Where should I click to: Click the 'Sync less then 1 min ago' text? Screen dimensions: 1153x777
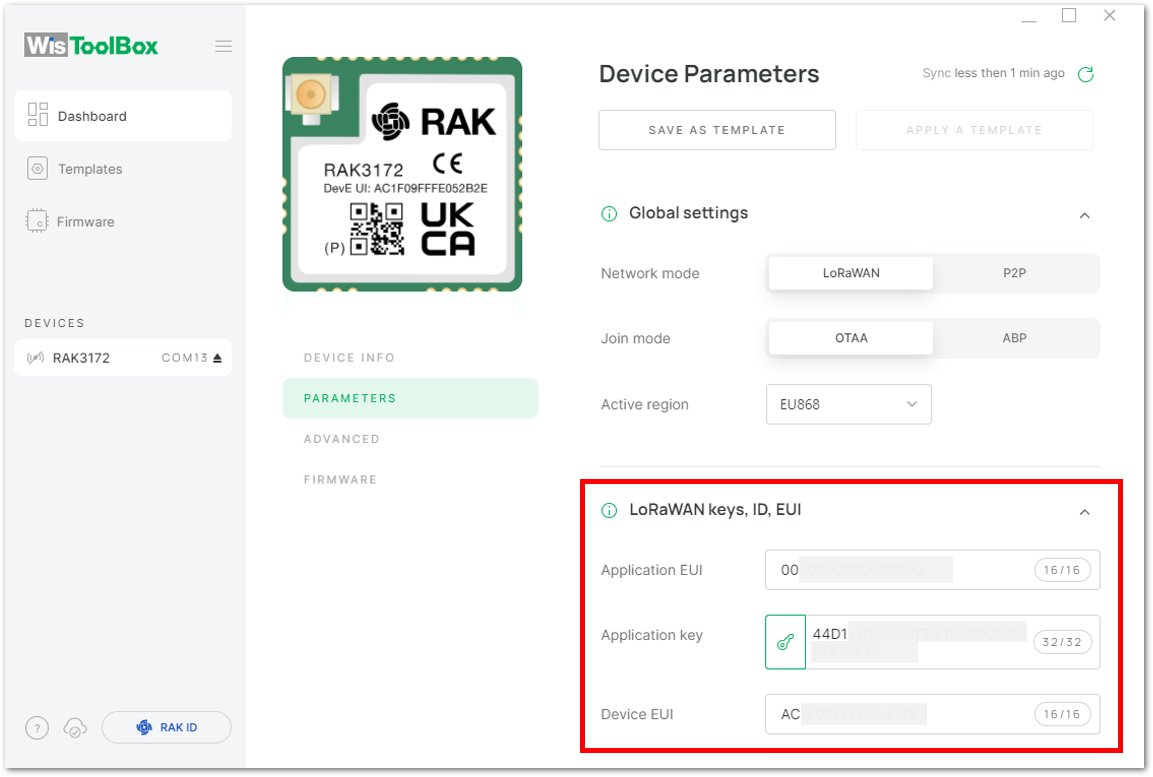tap(993, 73)
